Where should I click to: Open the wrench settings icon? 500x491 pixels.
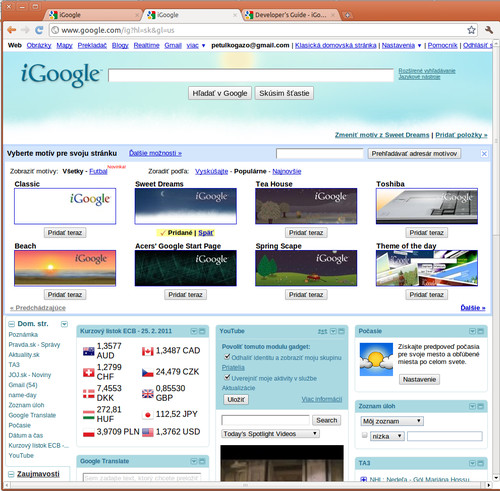click(489, 30)
